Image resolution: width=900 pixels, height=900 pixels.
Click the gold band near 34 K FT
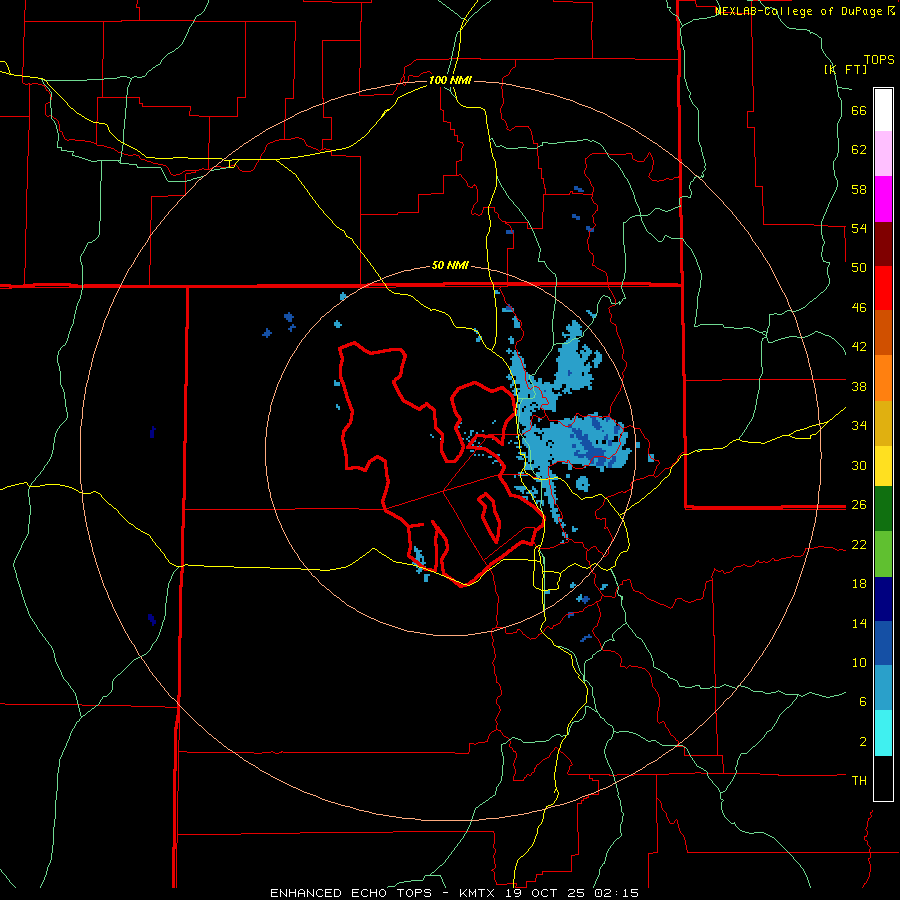pyautogui.click(x=883, y=423)
